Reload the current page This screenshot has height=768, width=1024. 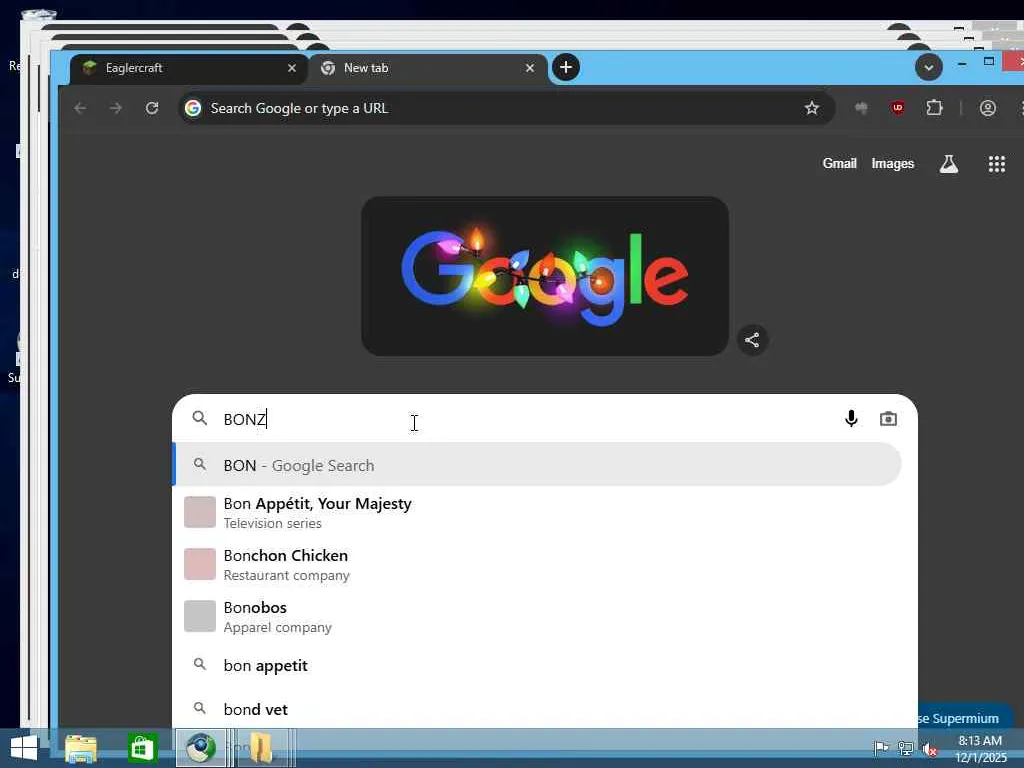click(152, 108)
